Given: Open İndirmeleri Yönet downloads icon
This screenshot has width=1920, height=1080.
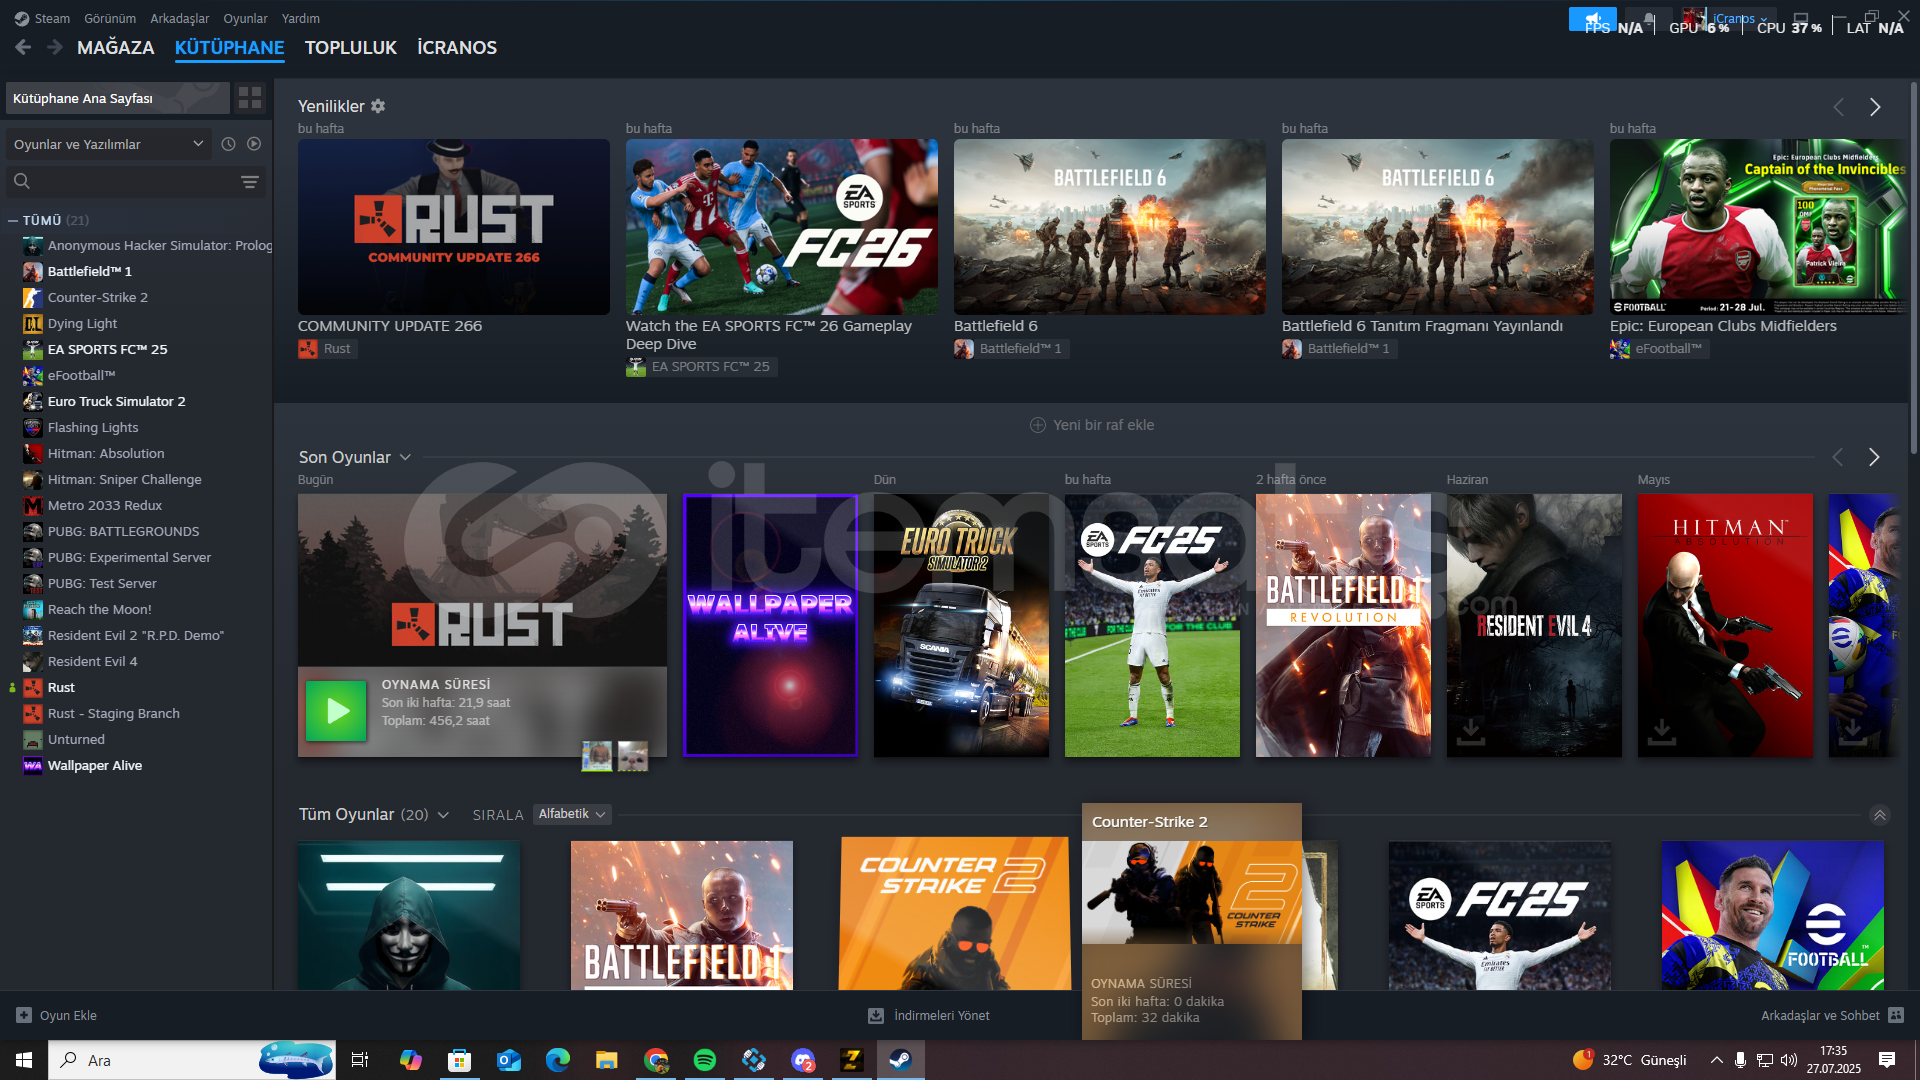Looking at the screenshot, I should 876,1015.
